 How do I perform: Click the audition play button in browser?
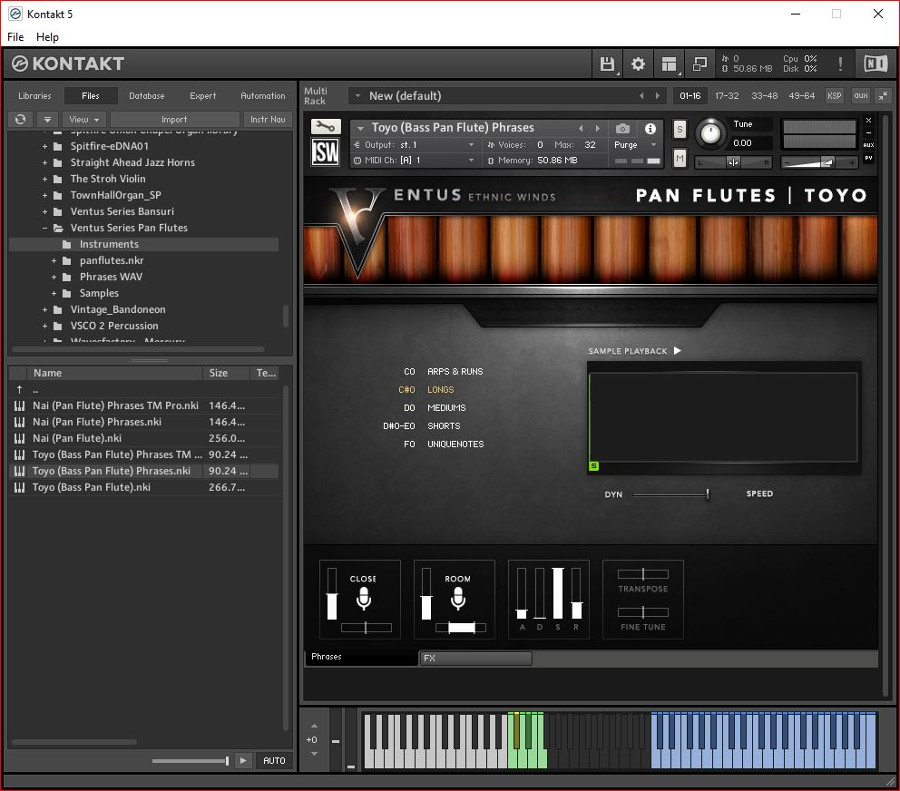pyautogui.click(x=243, y=760)
